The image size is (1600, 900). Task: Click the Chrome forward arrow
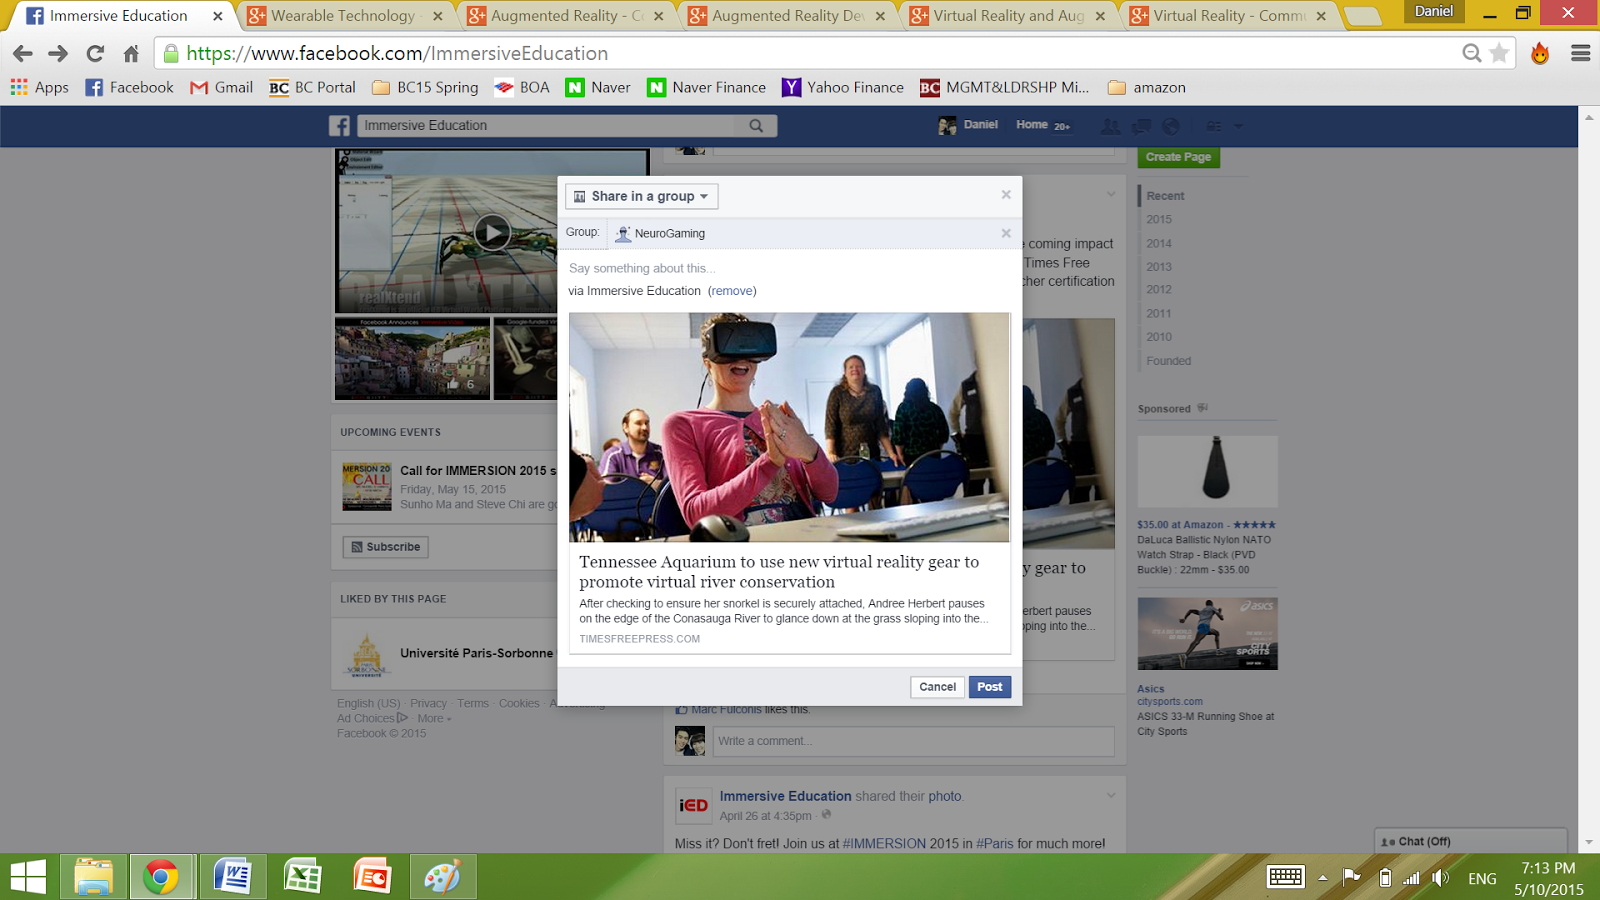click(59, 54)
